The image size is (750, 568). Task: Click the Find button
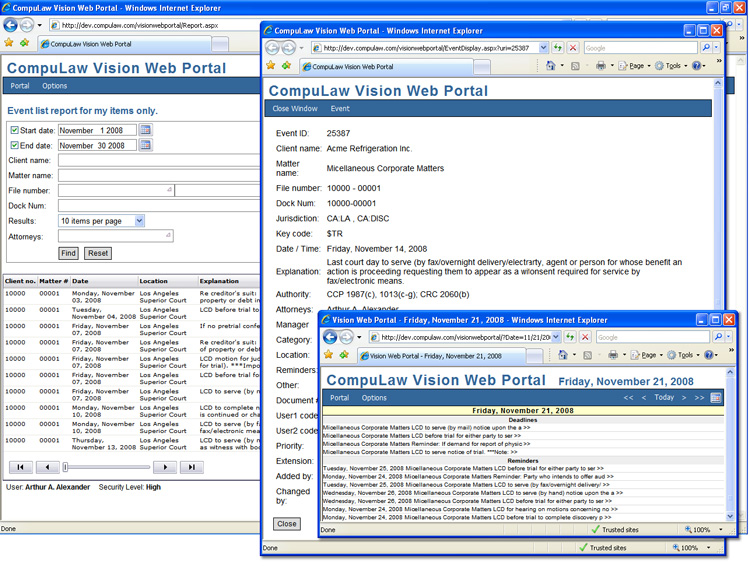click(68, 254)
